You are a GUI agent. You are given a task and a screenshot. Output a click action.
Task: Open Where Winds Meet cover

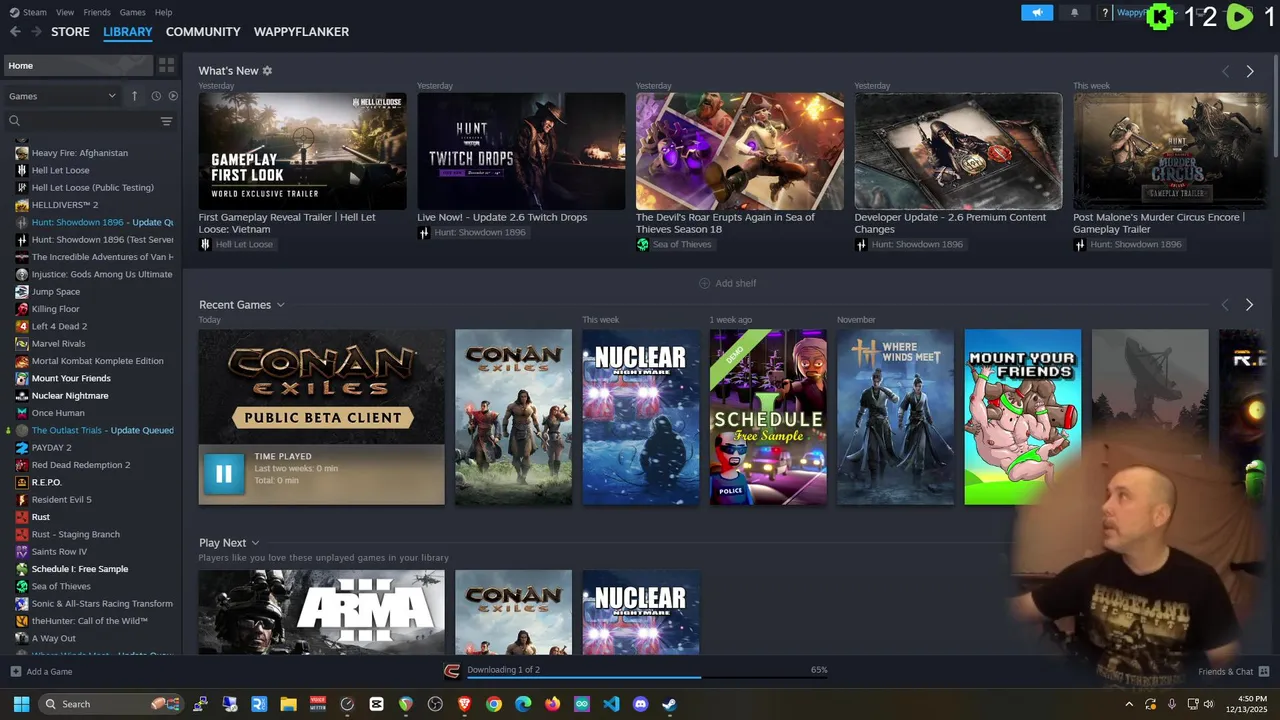895,417
